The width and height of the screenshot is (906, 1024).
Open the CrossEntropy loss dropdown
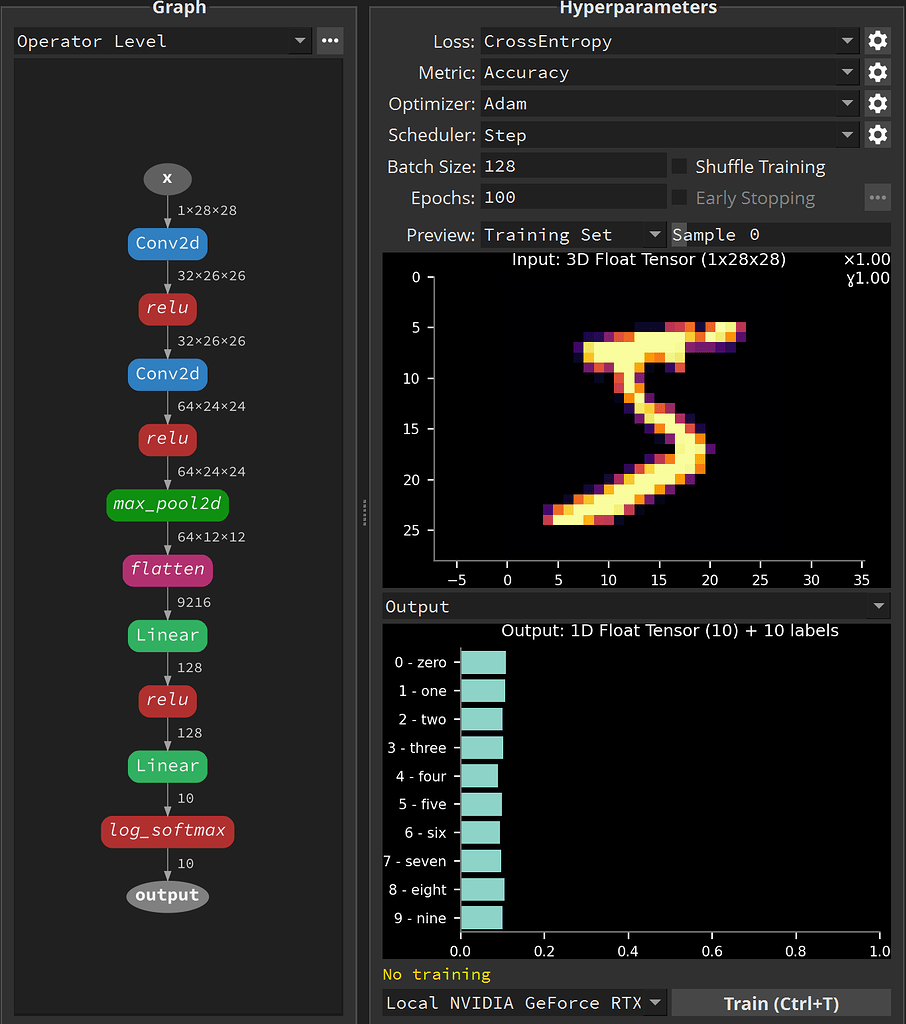(660, 41)
